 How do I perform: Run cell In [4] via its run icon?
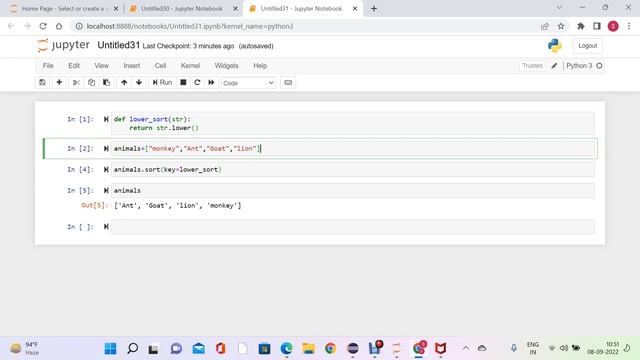[x=106, y=169]
